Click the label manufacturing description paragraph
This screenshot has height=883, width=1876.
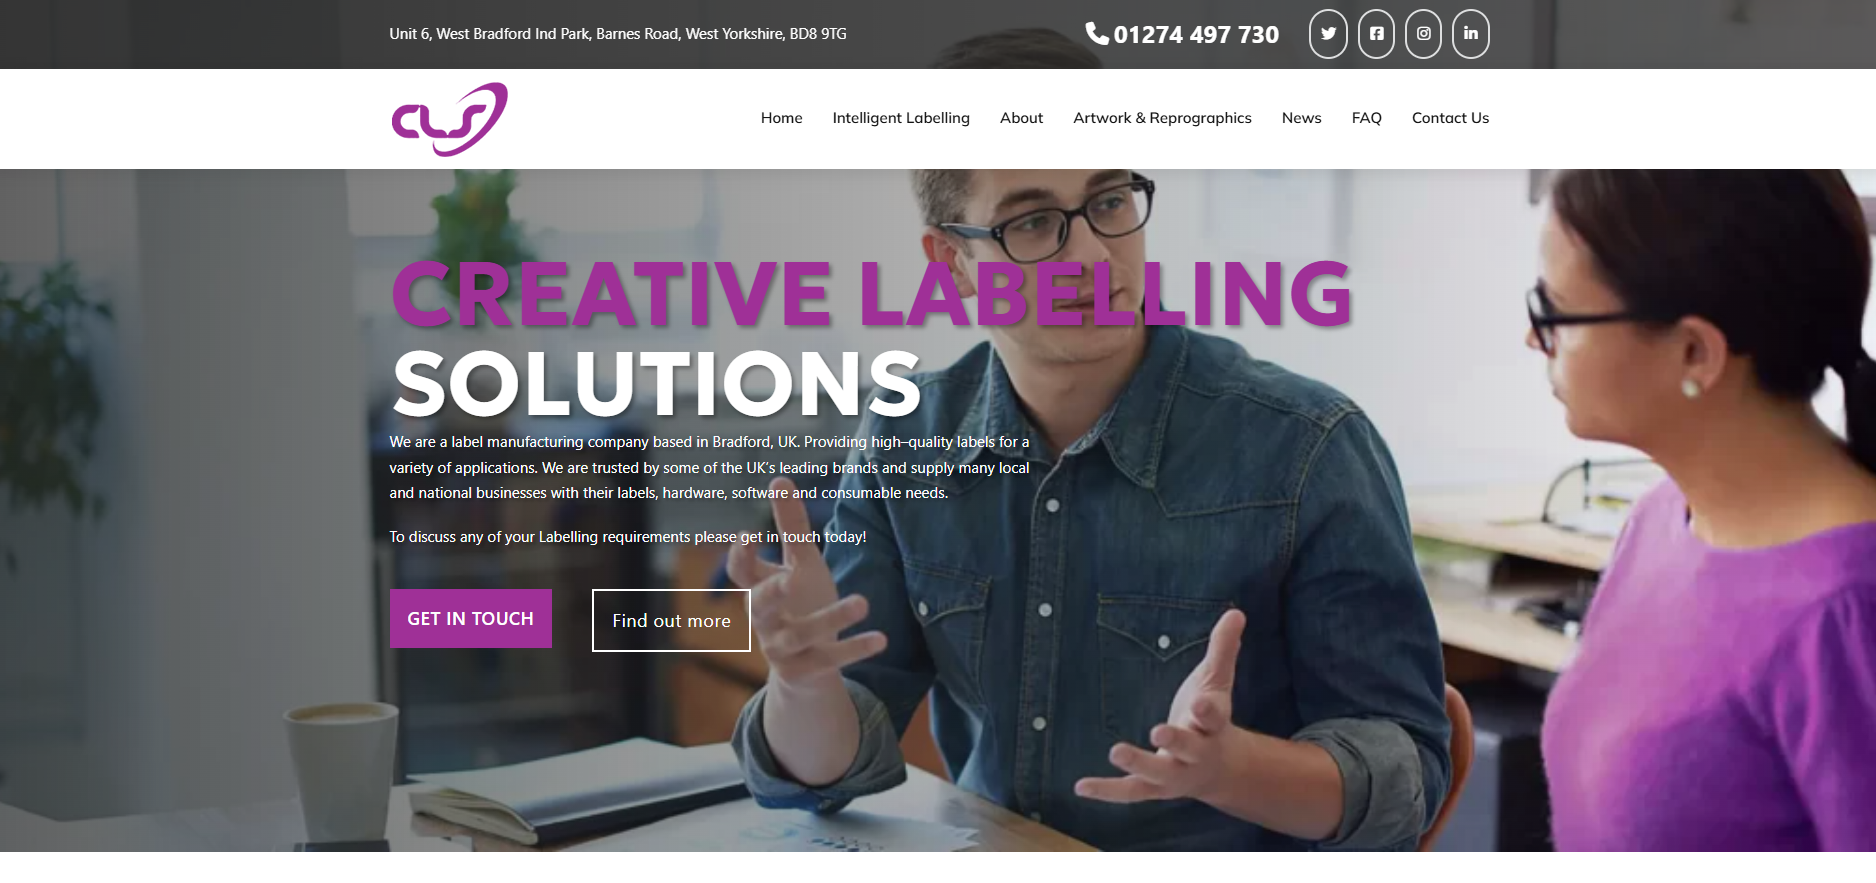pos(709,467)
